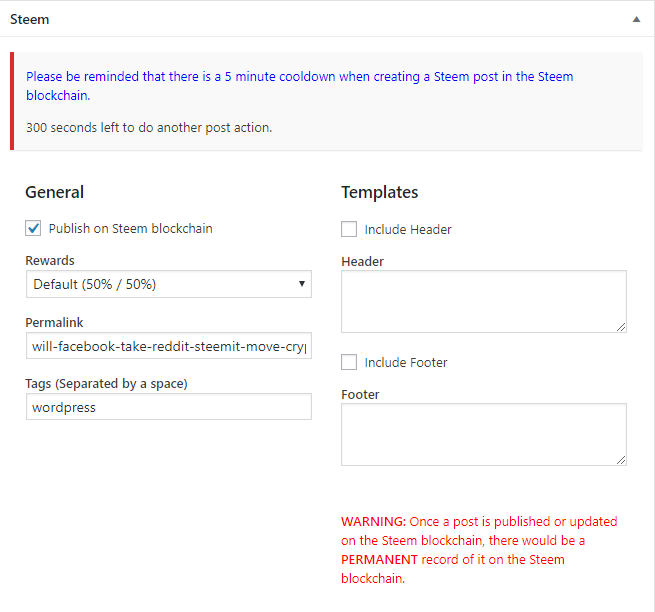
Task: Grab the Header textarea resize handle
Action: pyautogui.click(x=621, y=328)
